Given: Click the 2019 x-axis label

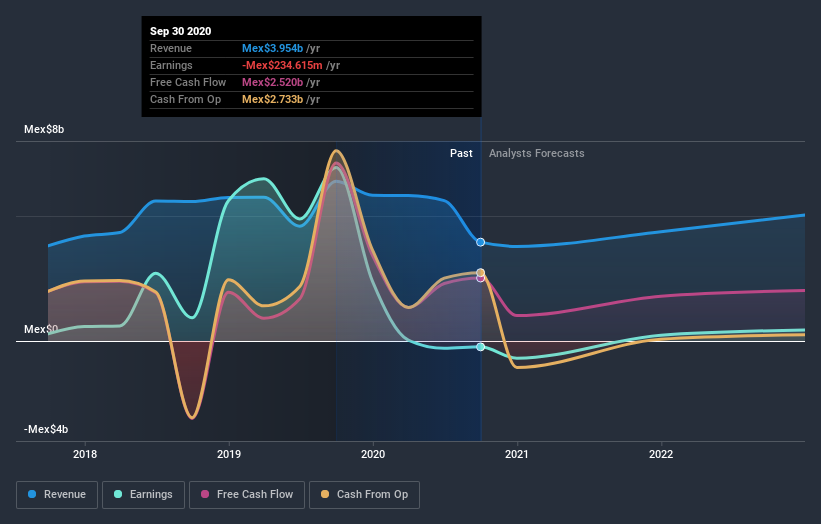Looking at the screenshot, I should 229,454.
